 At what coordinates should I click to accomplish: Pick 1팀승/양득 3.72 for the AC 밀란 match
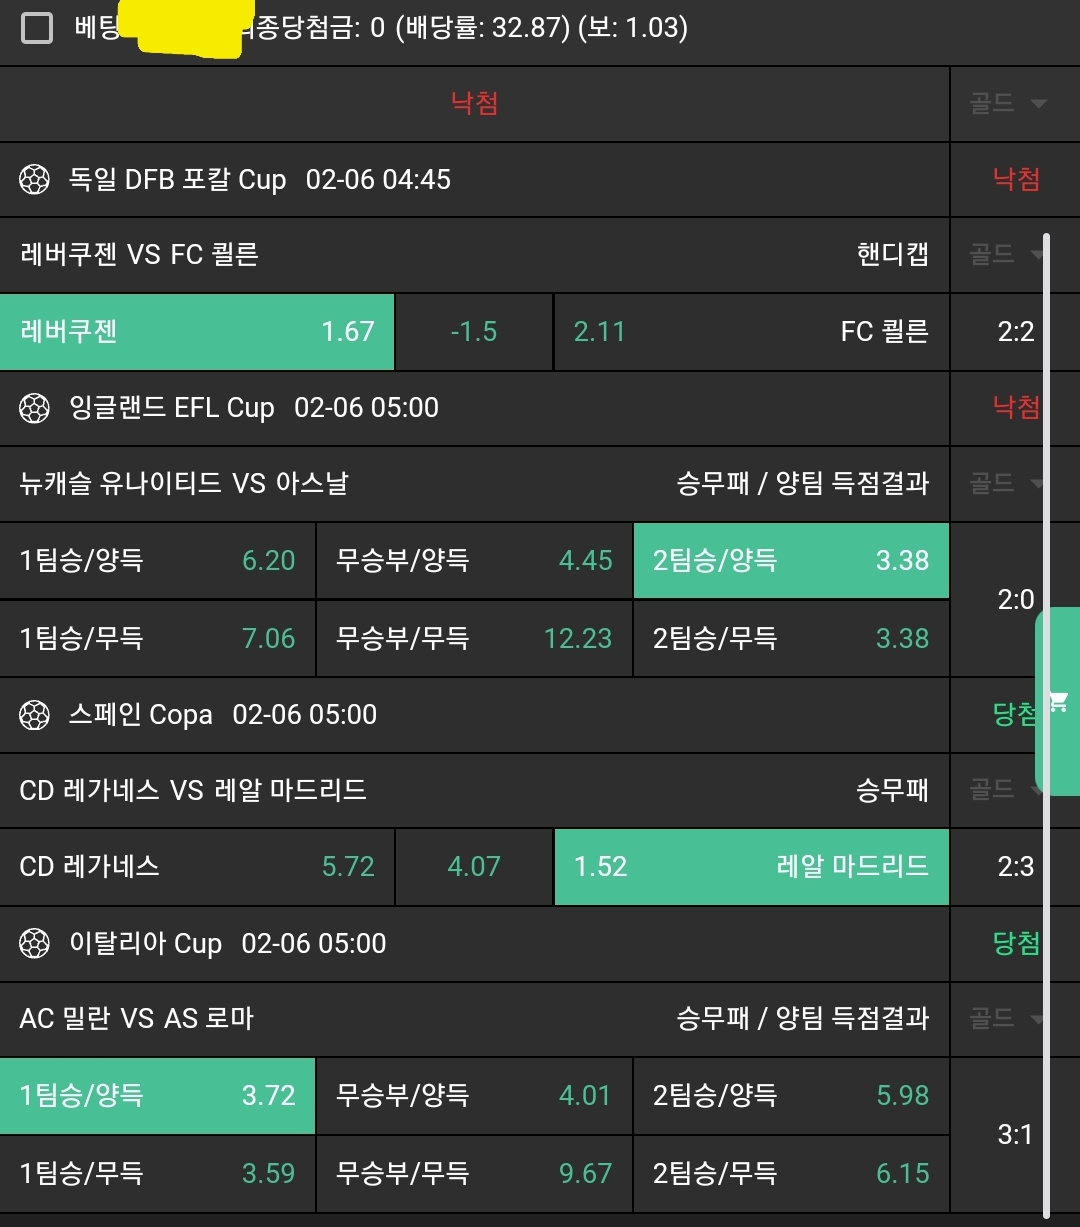[x=157, y=1096]
